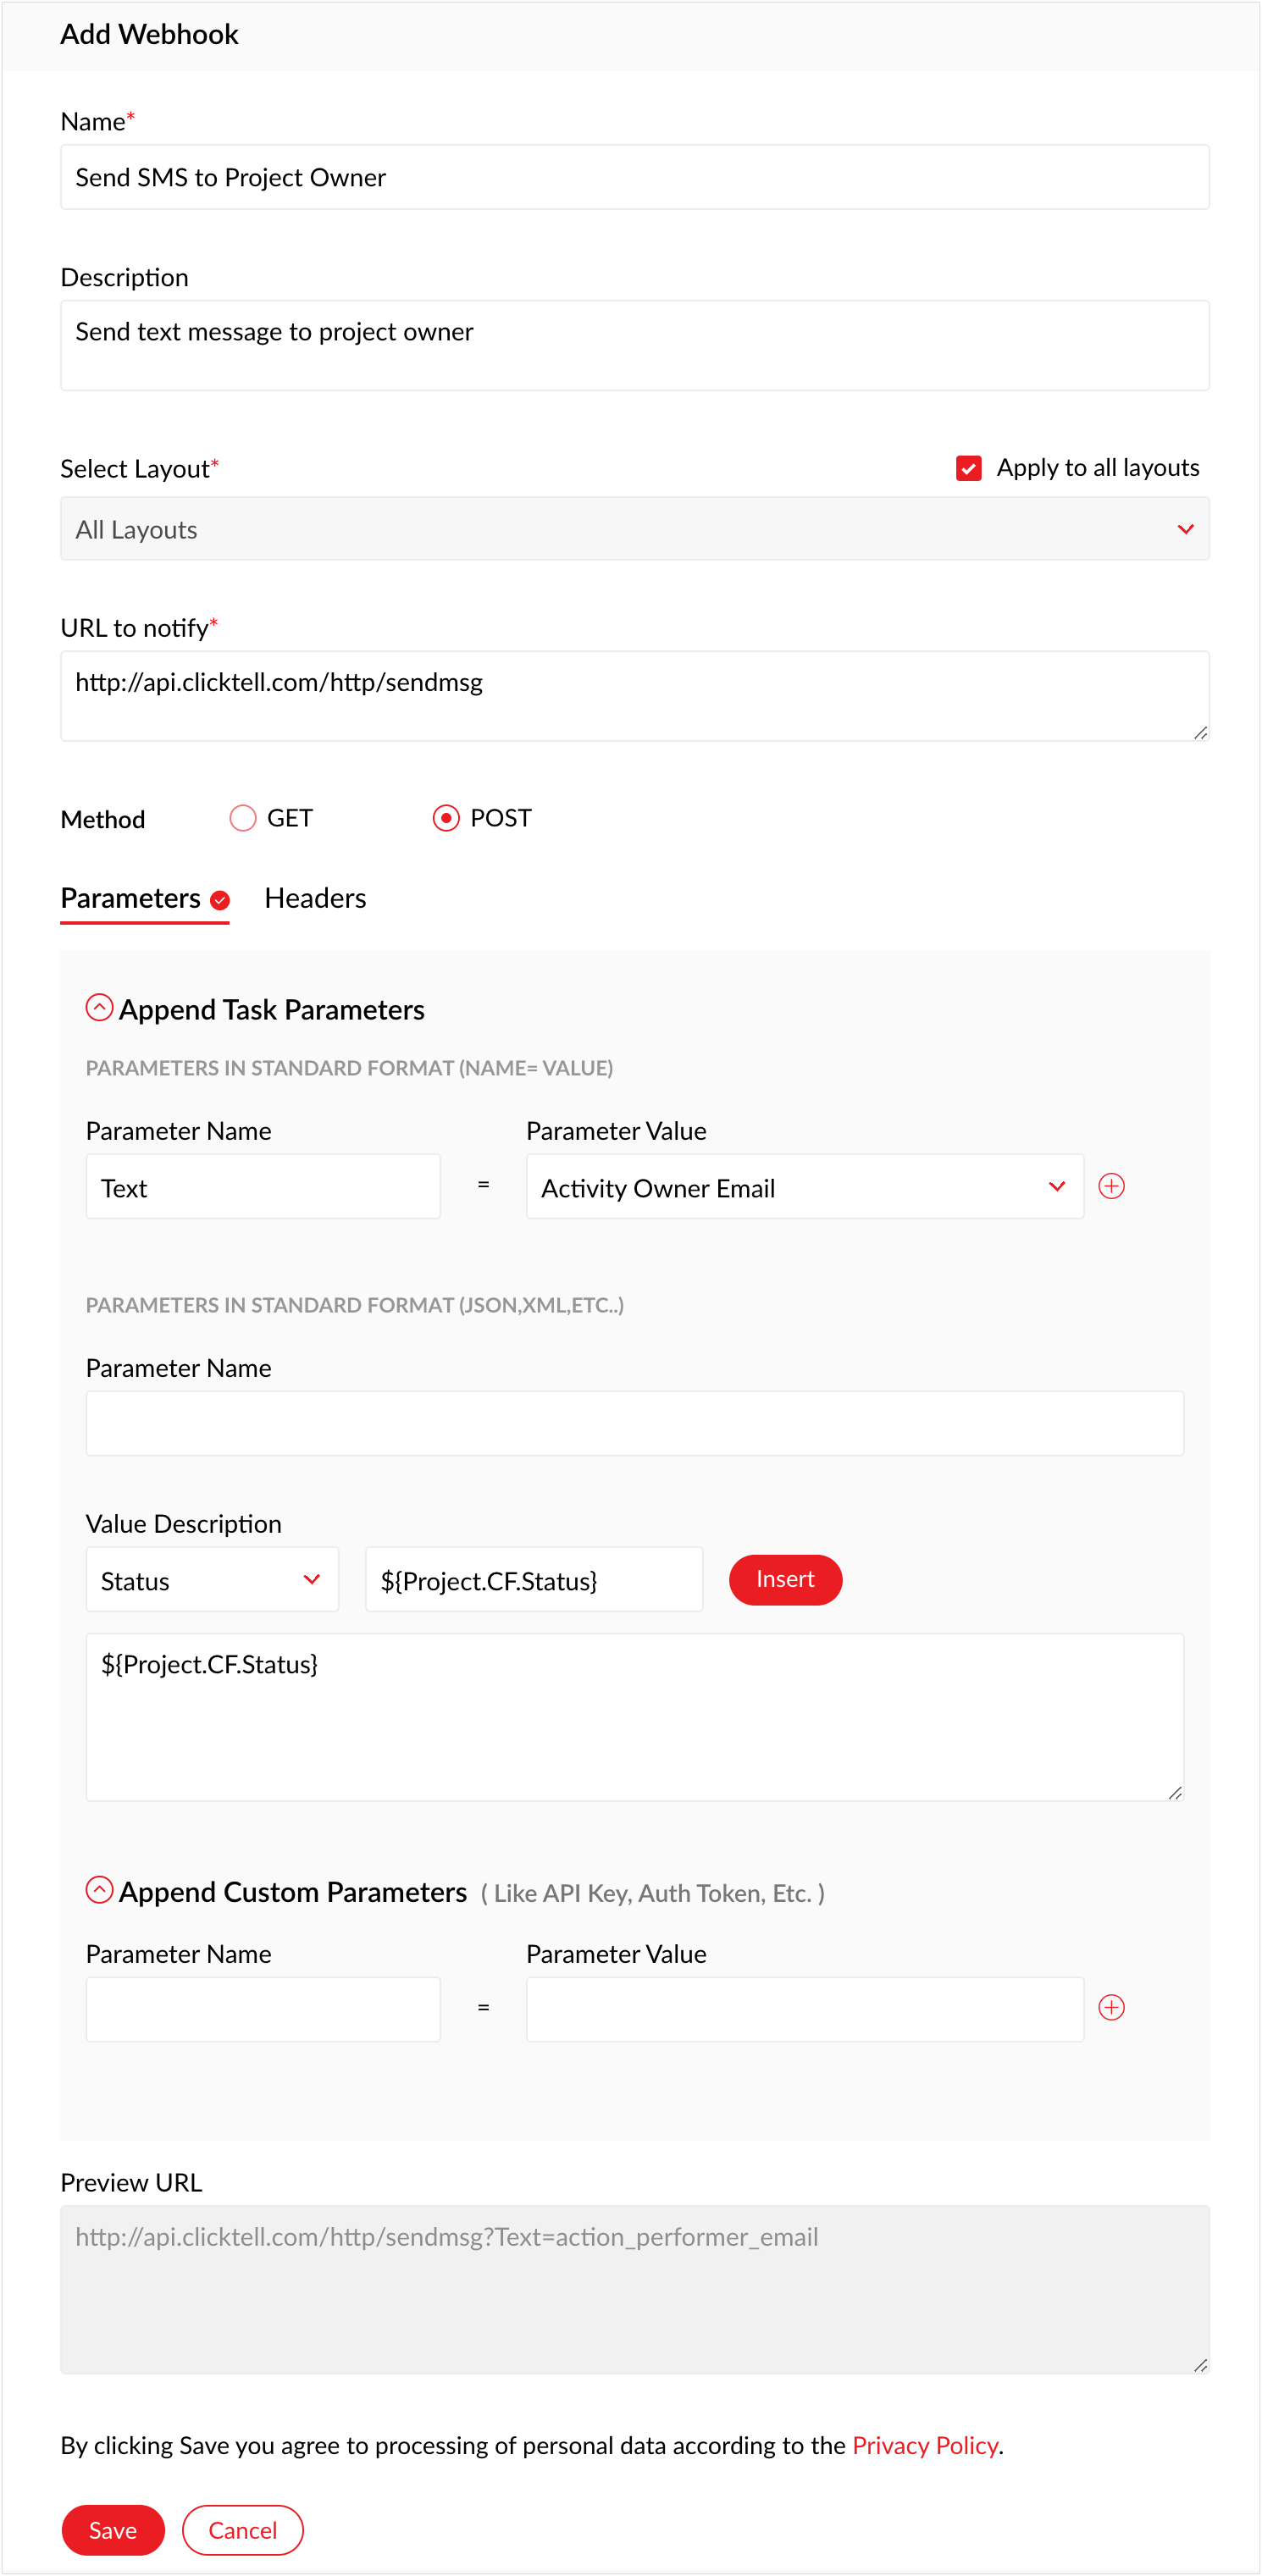The image size is (1262, 2576).
Task: Save the webhook
Action: (x=113, y=2530)
